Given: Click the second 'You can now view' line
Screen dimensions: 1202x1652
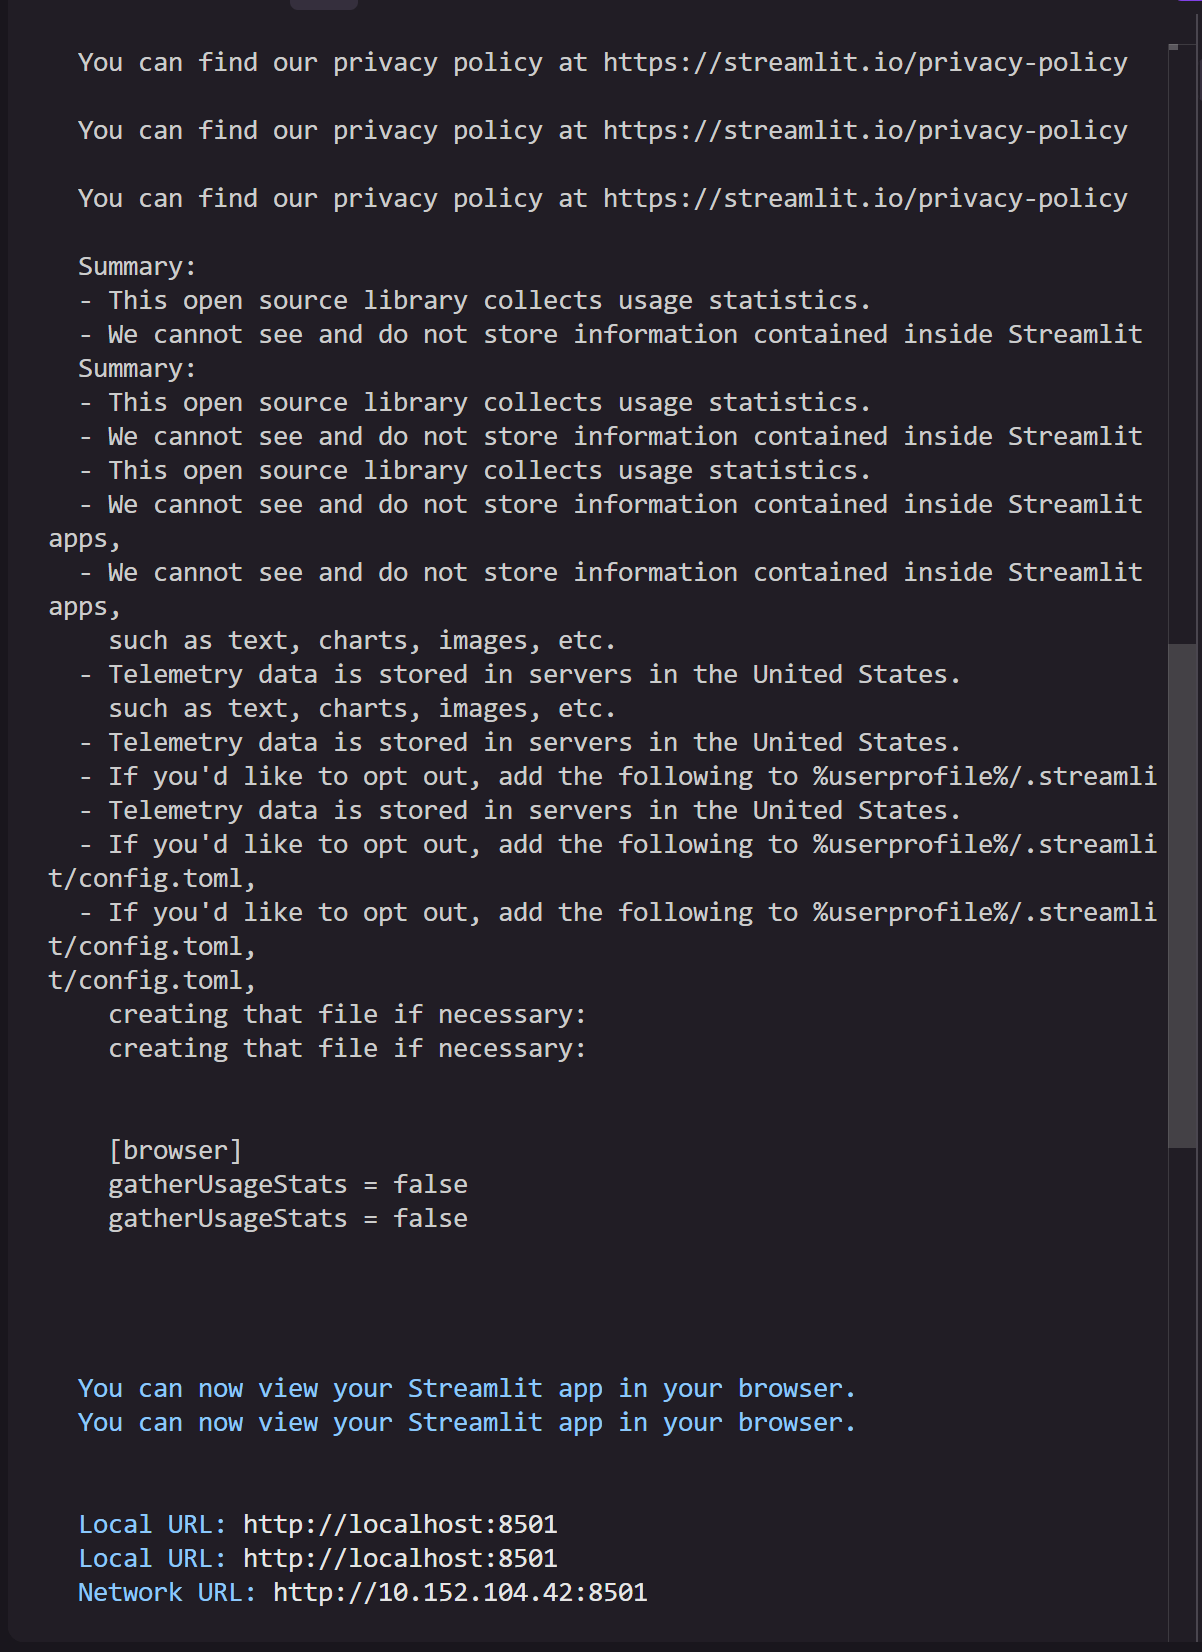Looking at the screenshot, I should [x=467, y=1423].
